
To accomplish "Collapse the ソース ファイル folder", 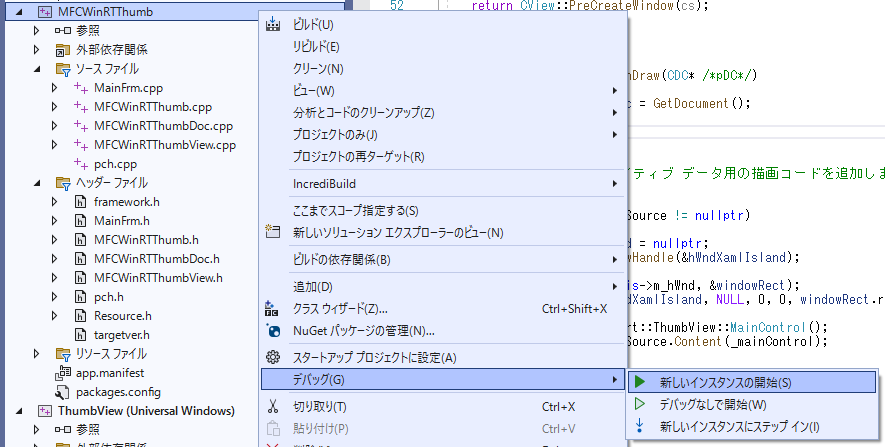I will click(37, 69).
